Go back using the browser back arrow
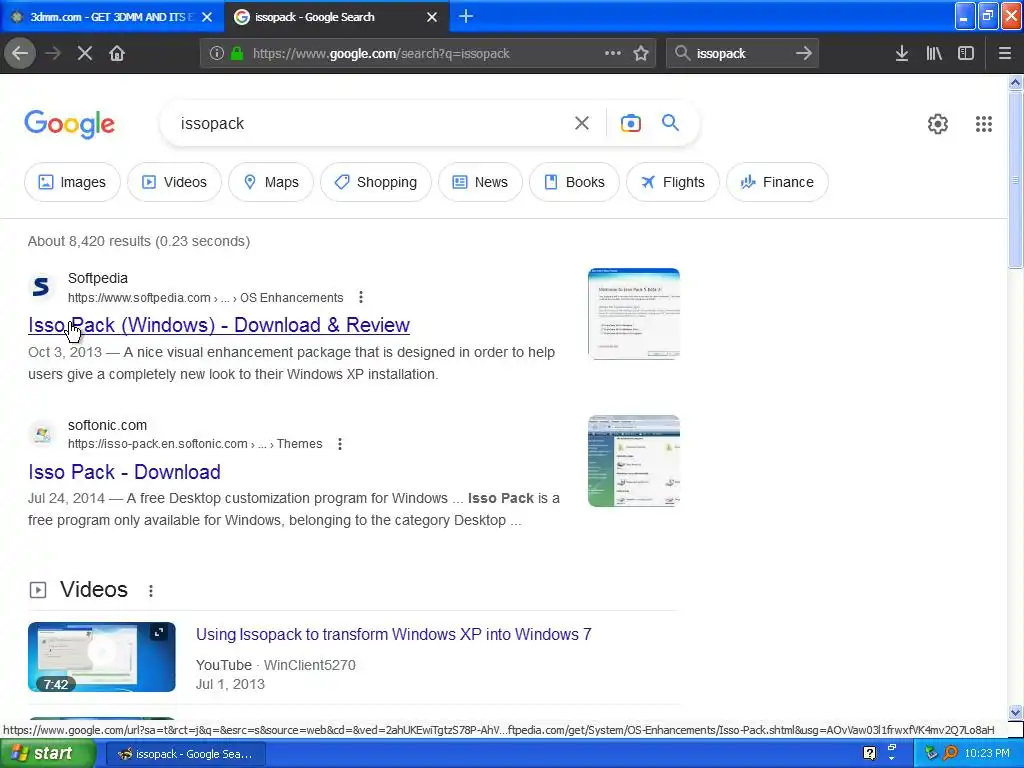1024x768 pixels. tap(20, 54)
